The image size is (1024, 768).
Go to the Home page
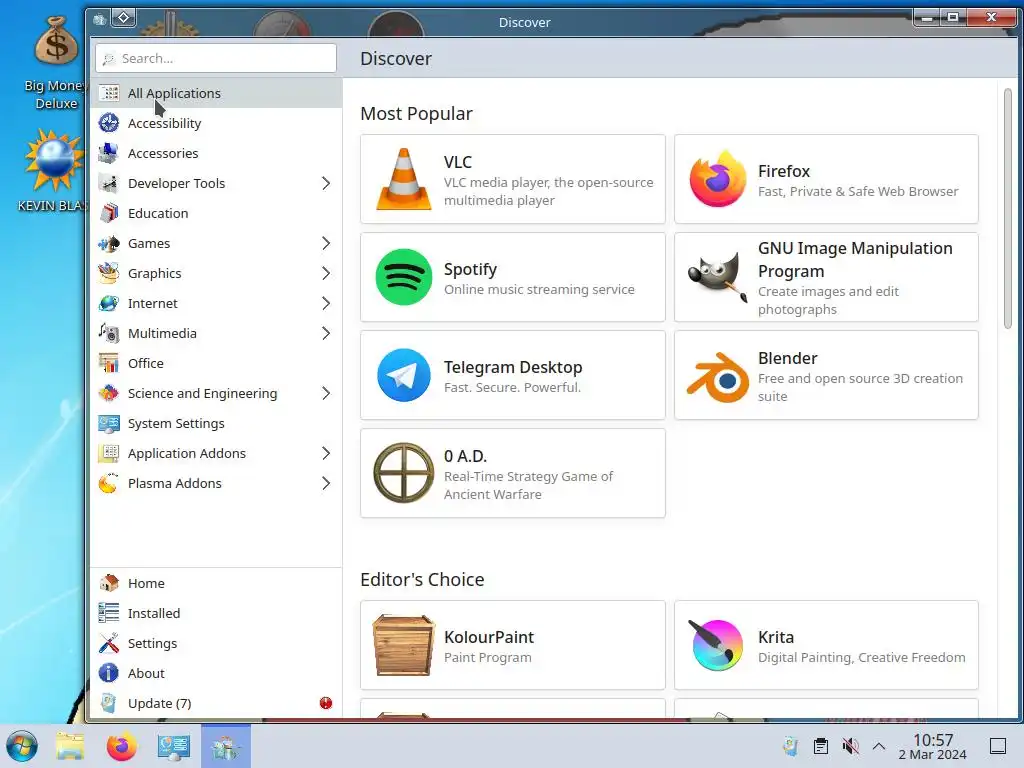tap(216, 583)
